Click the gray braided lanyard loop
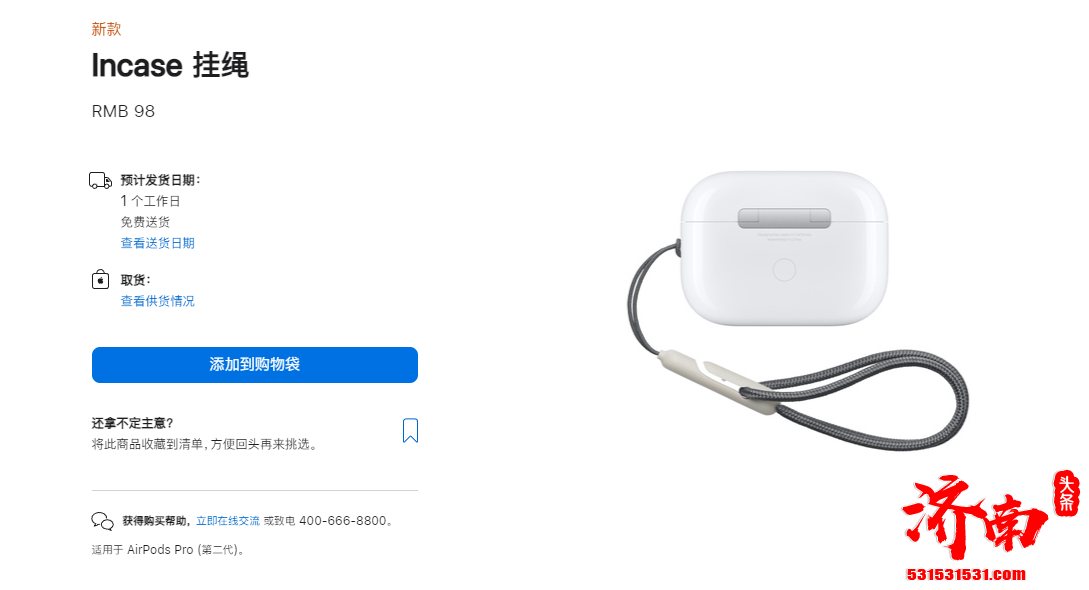 (x=868, y=401)
